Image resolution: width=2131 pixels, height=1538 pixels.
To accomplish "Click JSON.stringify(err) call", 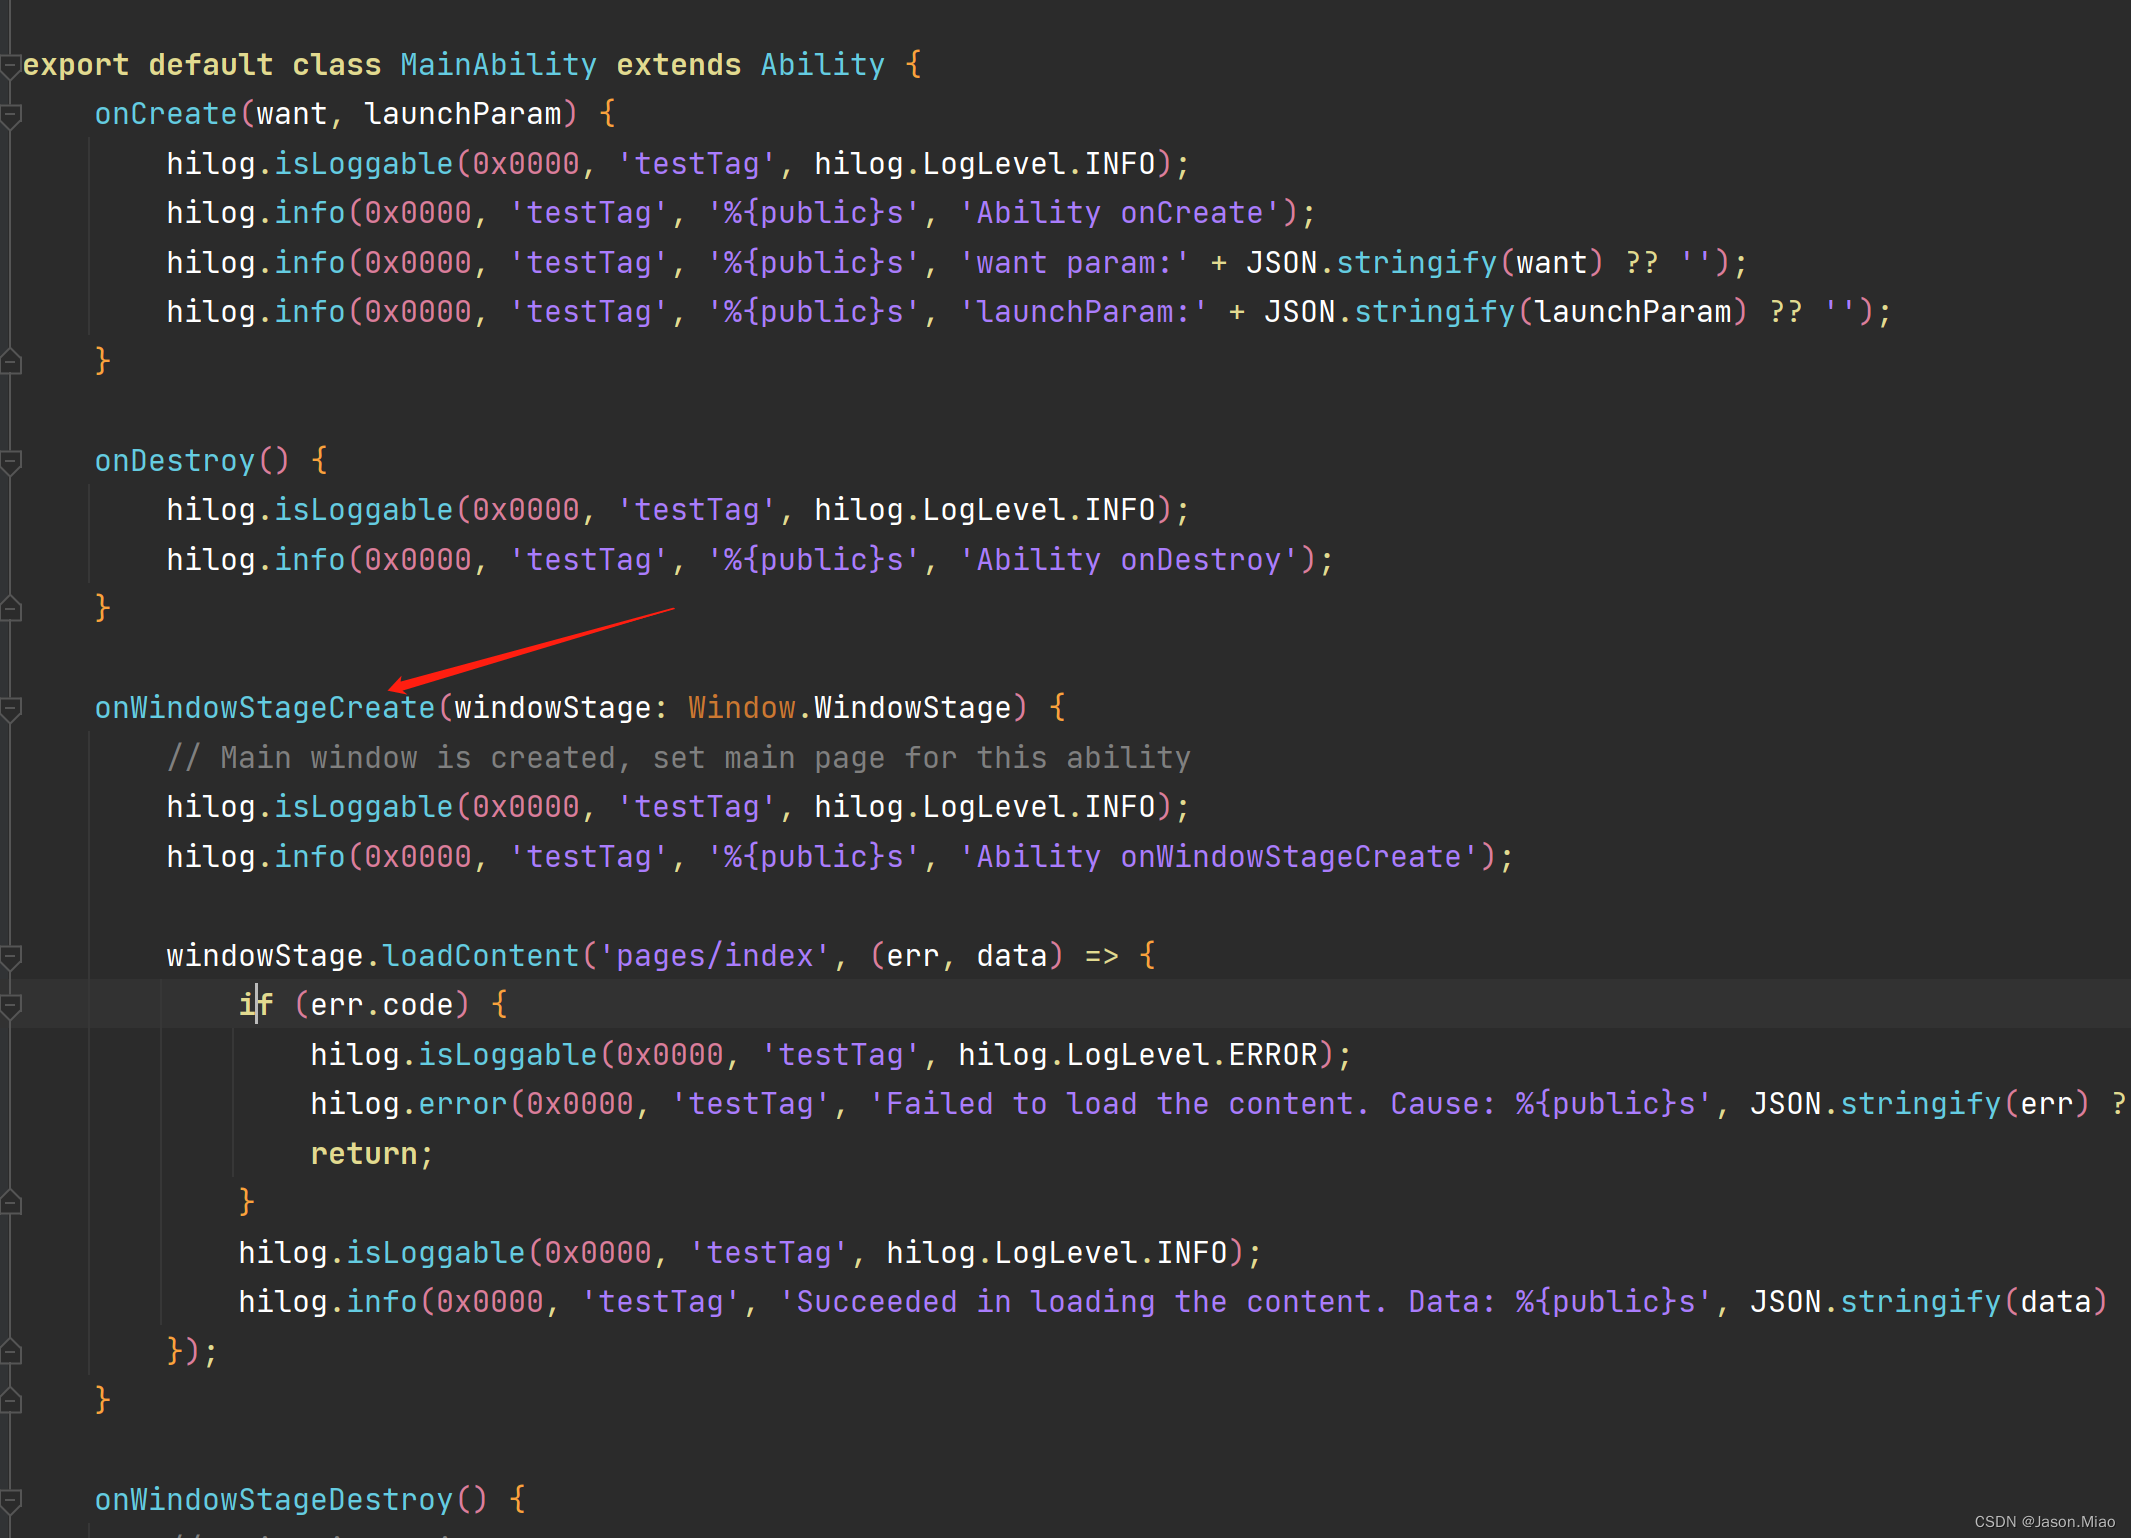I will tap(1920, 1104).
